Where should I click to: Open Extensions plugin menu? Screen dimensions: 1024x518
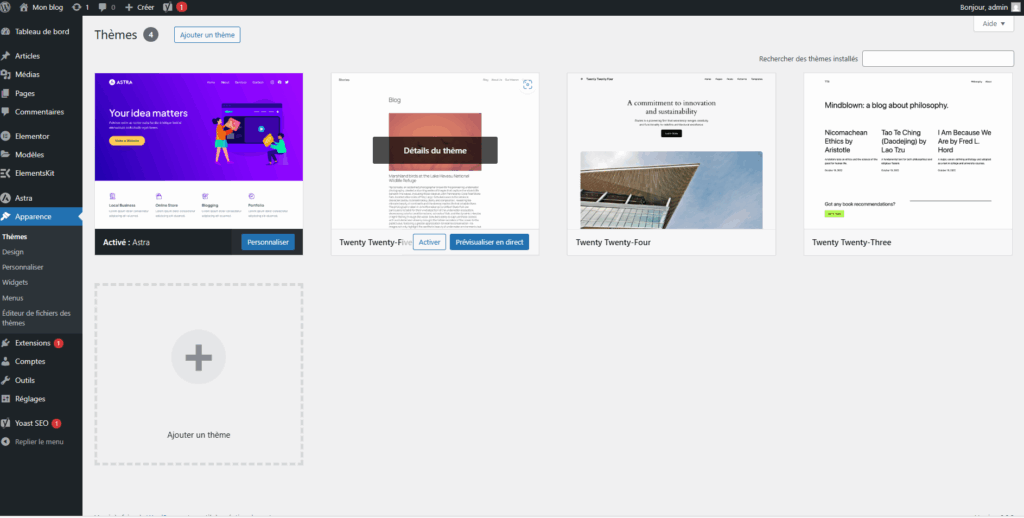[x=32, y=343]
